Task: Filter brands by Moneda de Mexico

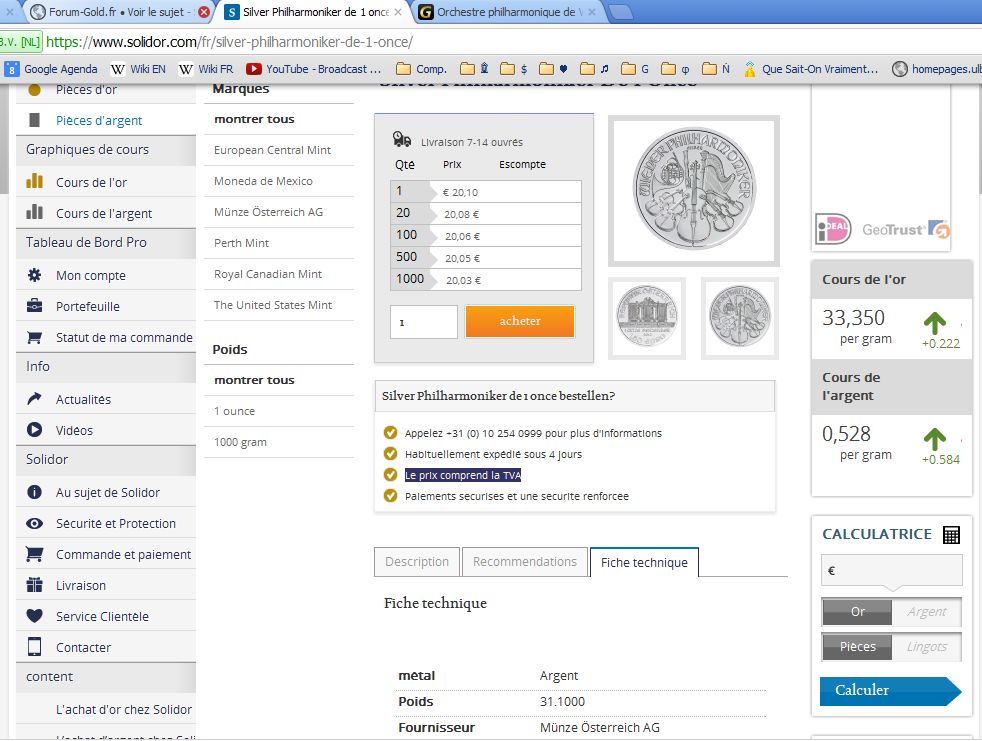Action: (263, 181)
